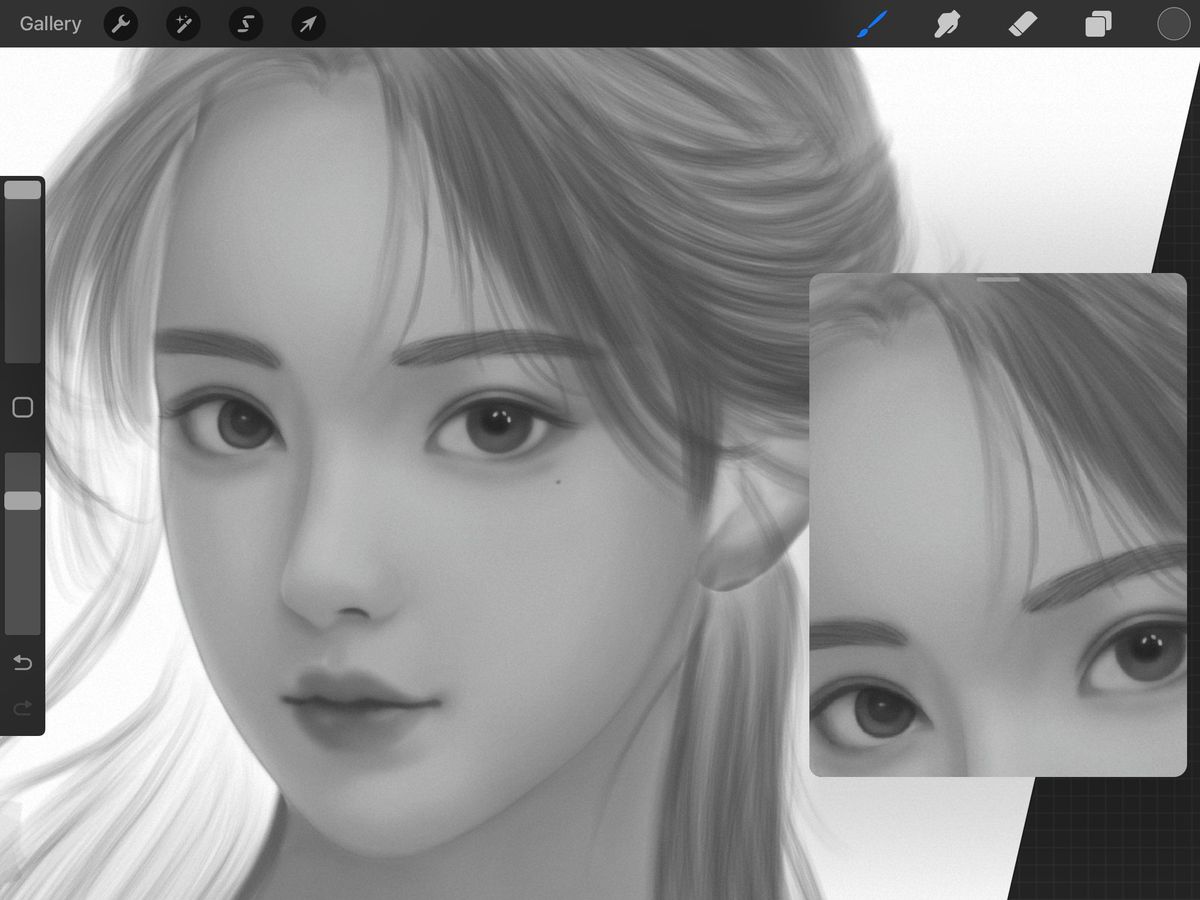The height and width of the screenshot is (900, 1200).
Task: Grab the reference window top handle
Action: (x=998, y=280)
